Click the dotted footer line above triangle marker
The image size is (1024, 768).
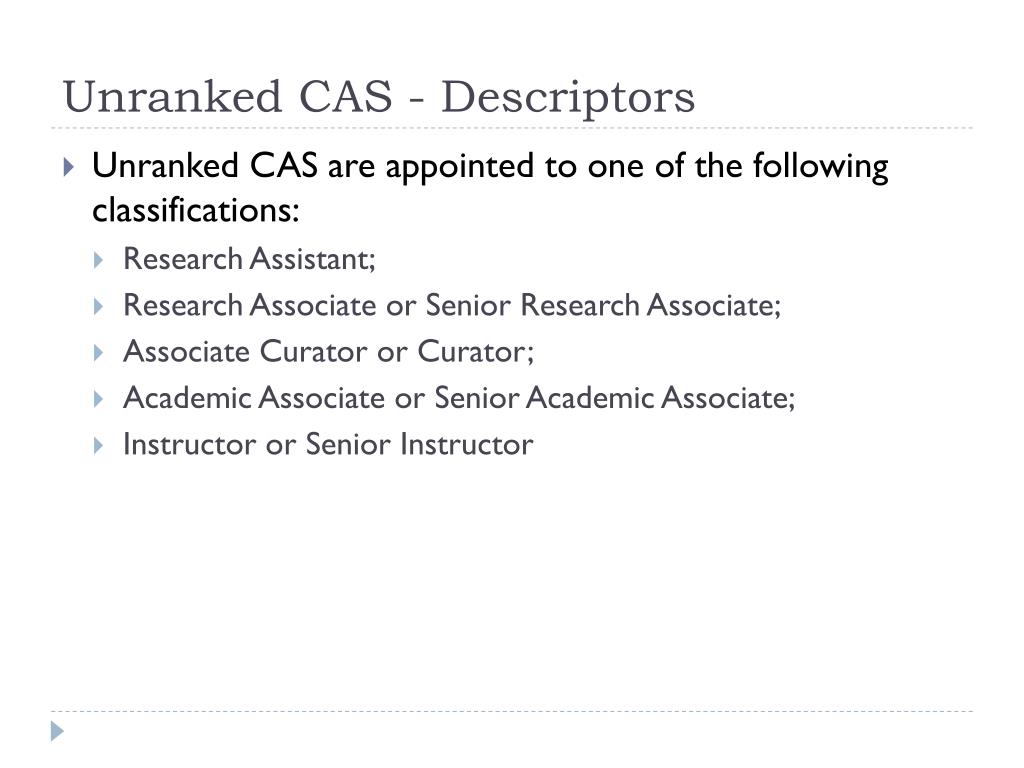(x=512, y=711)
